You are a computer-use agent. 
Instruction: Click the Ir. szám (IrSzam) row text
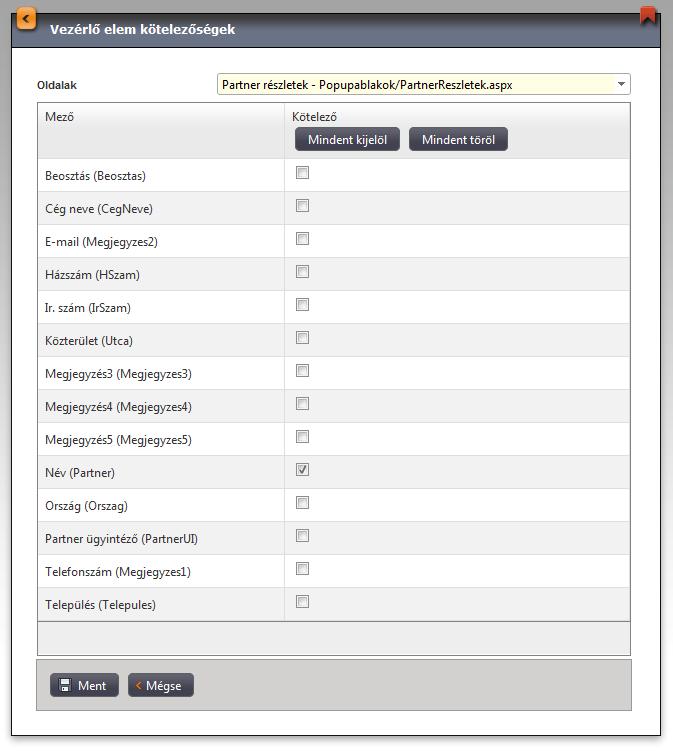(x=88, y=308)
